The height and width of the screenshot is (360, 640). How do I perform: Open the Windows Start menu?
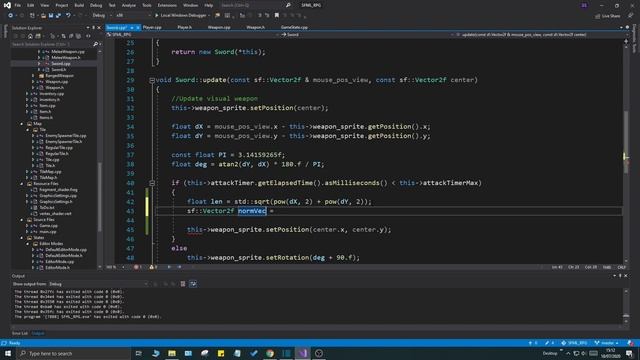click(8, 353)
